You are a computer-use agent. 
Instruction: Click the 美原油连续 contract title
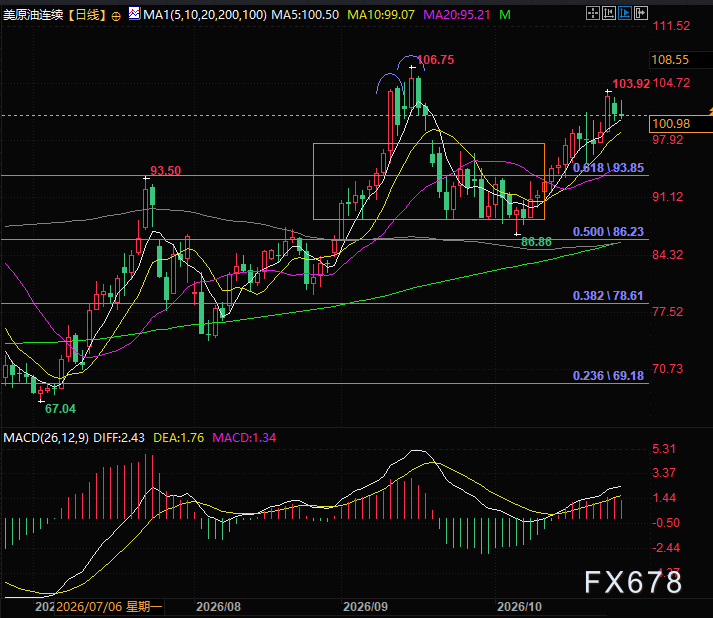coord(33,15)
